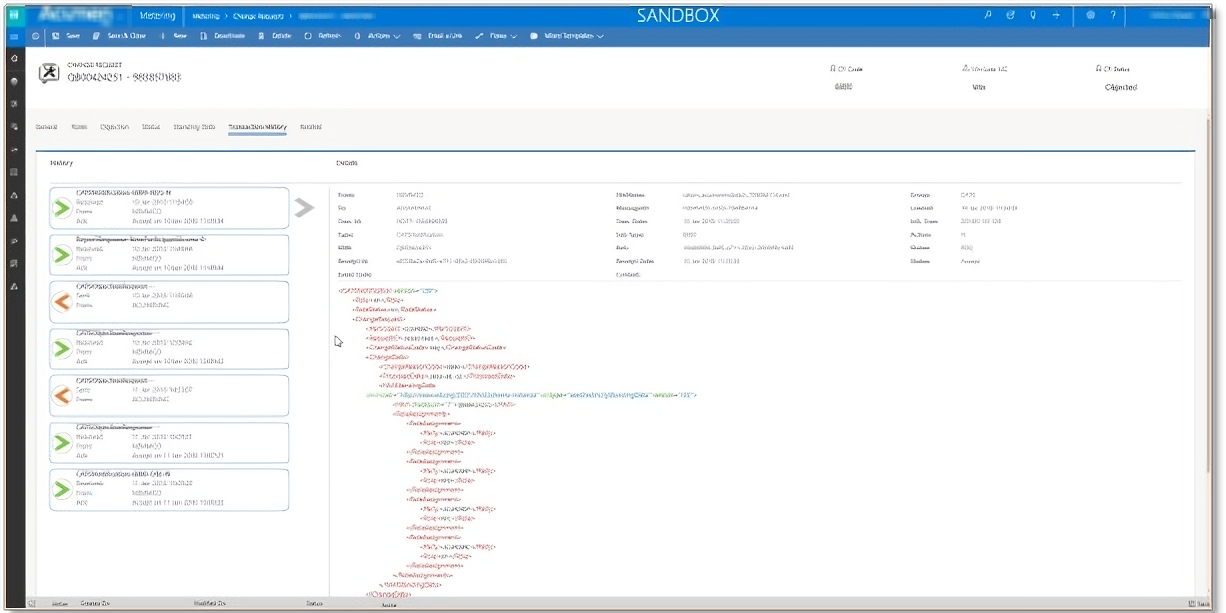Open the search magnifier icon in the header
Viewport: 1226px width, 613px height.
[988, 15]
